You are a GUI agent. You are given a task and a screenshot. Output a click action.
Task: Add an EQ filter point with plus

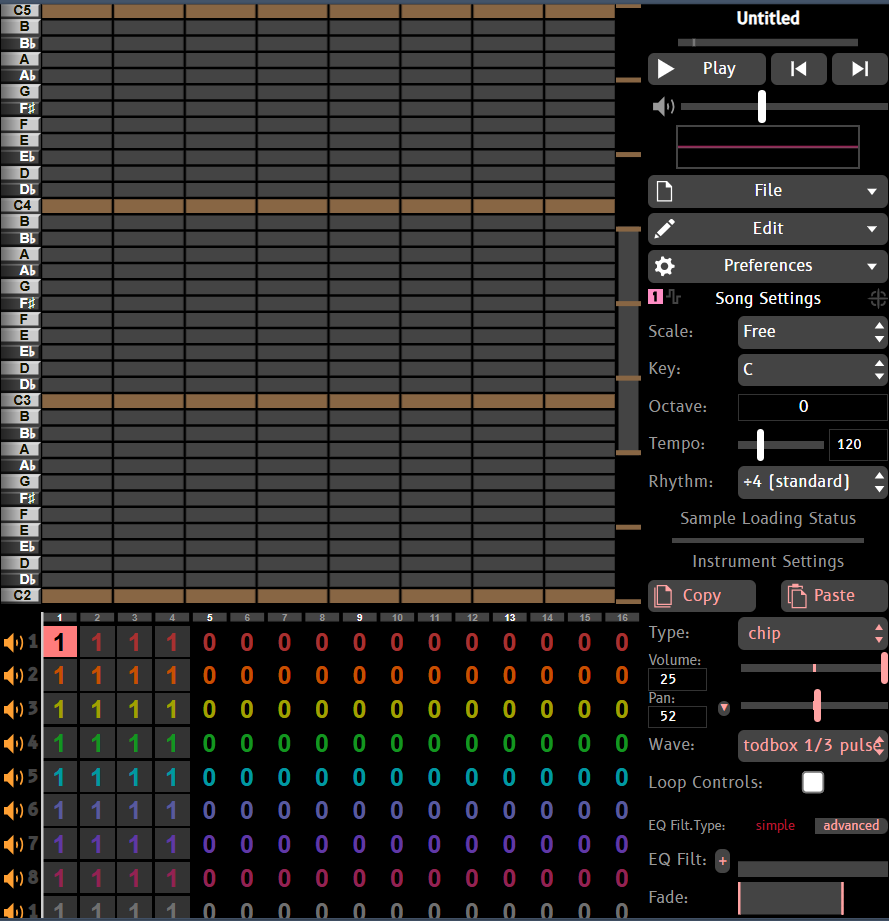click(723, 861)
